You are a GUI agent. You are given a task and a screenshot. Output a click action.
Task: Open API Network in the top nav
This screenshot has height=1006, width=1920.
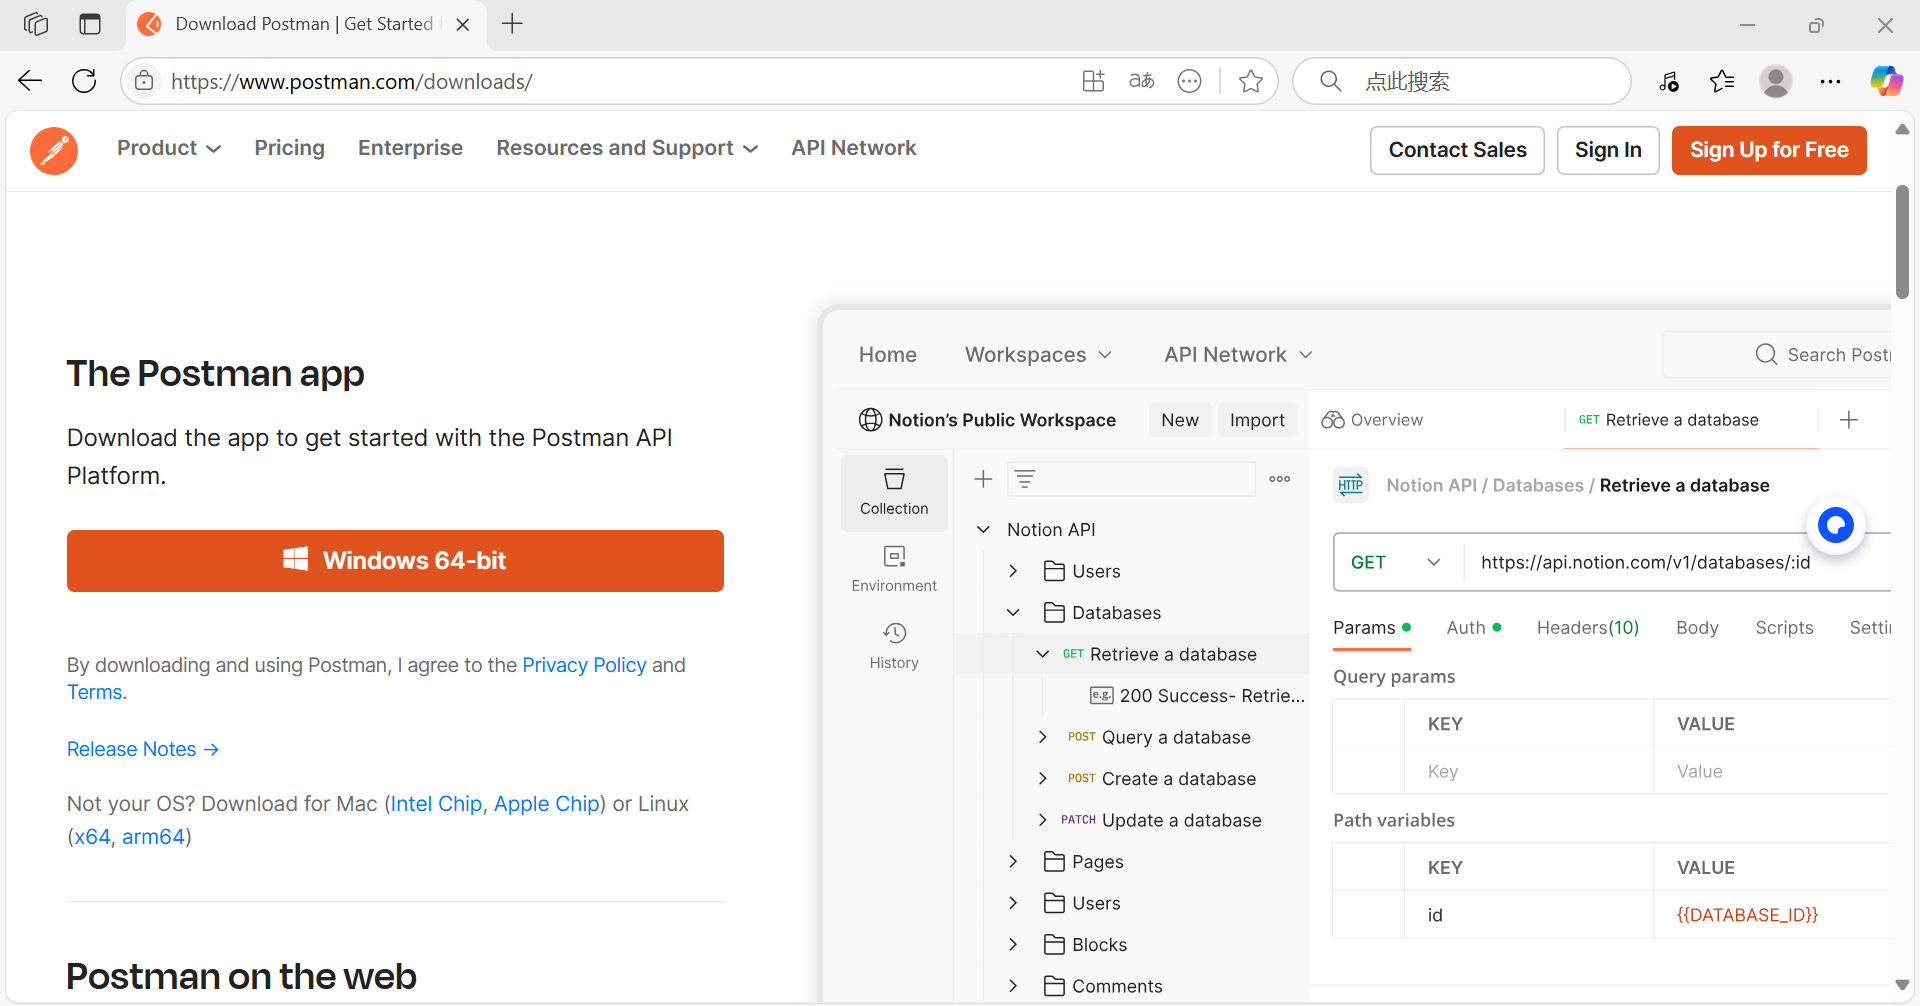[x=854, y=148]
